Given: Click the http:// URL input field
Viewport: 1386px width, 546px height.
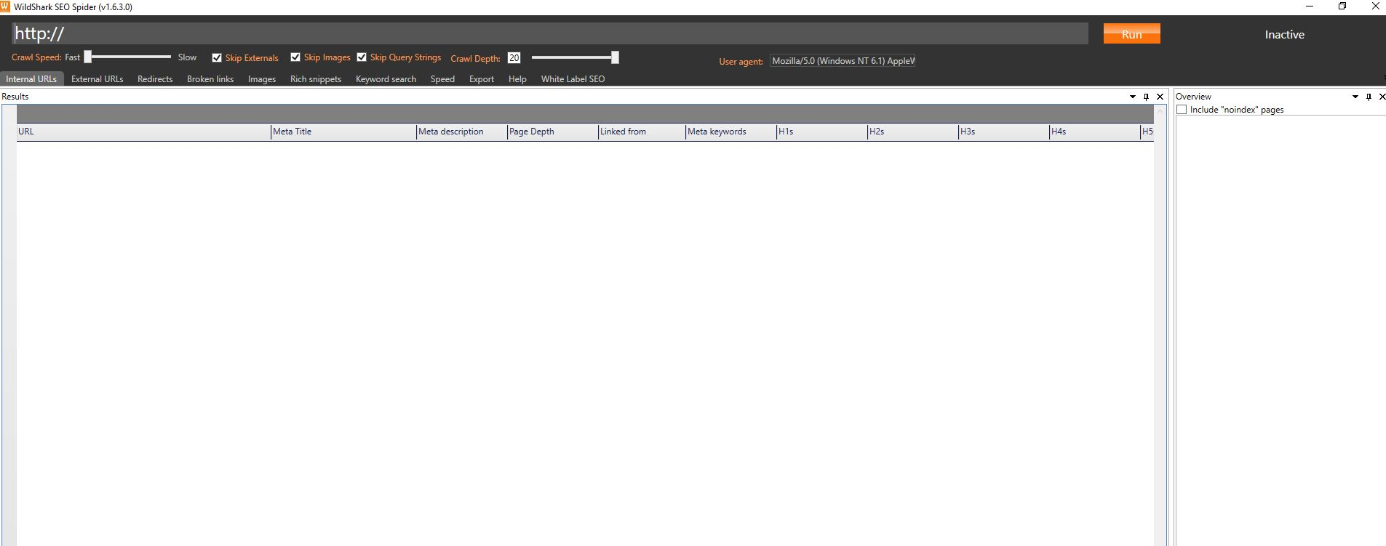Looking at the screenshot, I should click(550, 34).
